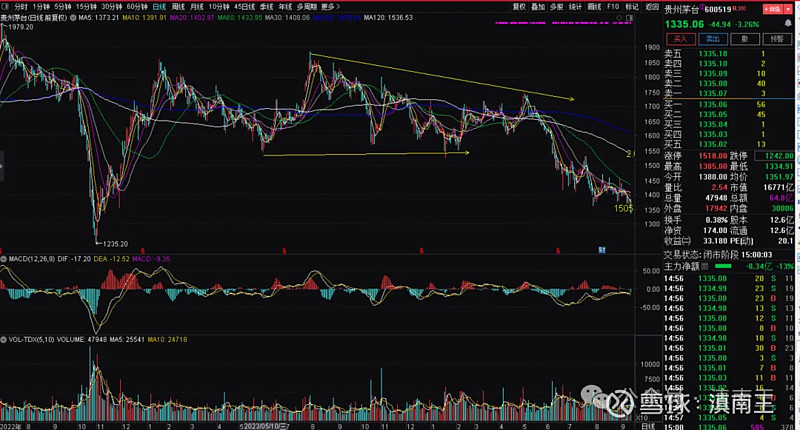
Task: Click the 2023/05/10 date marker on time axis
Action: (x=263, y=426)
